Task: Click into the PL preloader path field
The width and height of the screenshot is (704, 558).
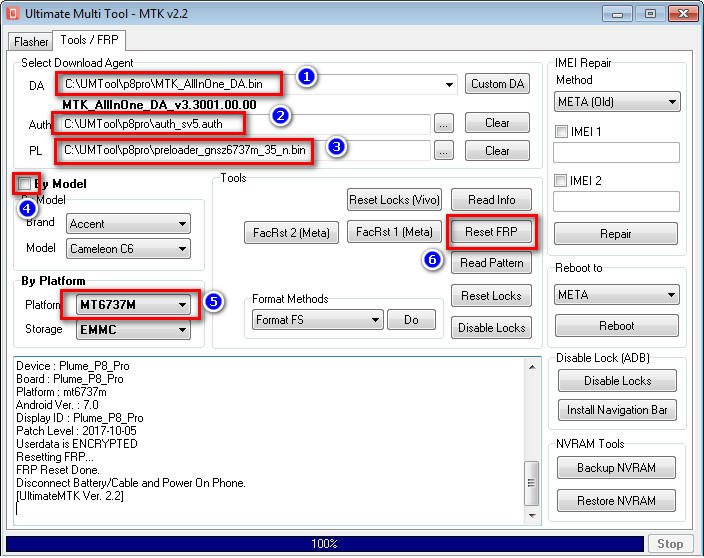Action: point(242,150)
